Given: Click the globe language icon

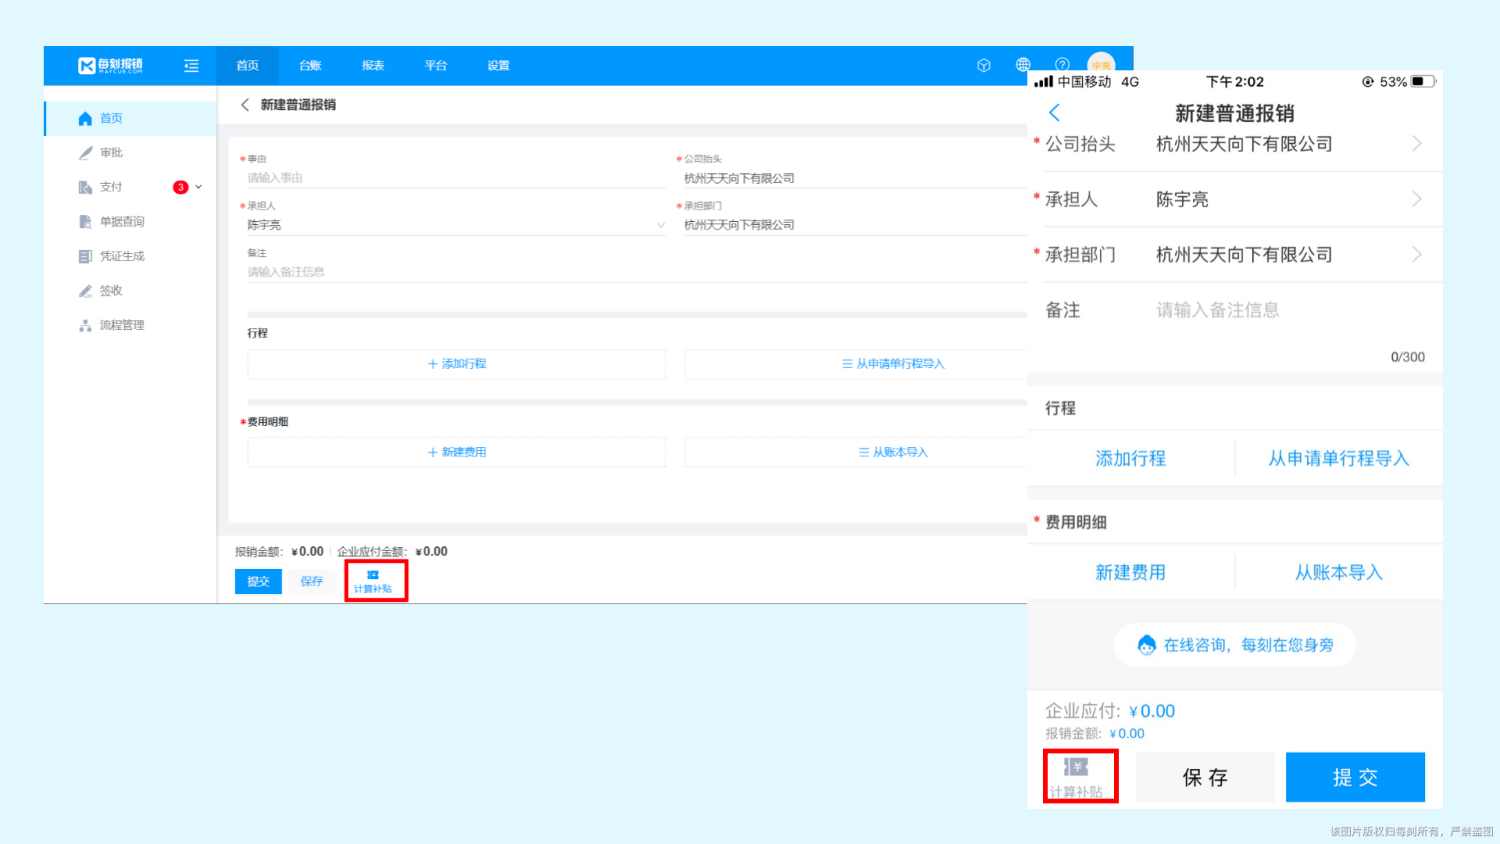Looking at the screenshot, I should click(1023, 65).
